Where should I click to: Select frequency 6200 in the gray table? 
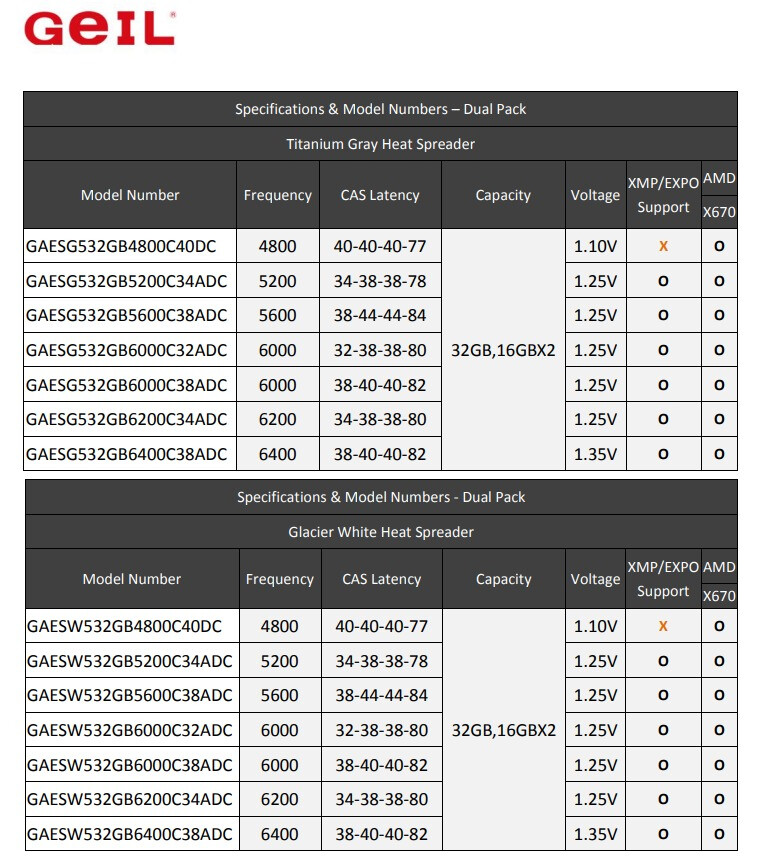tap(277, 419)
